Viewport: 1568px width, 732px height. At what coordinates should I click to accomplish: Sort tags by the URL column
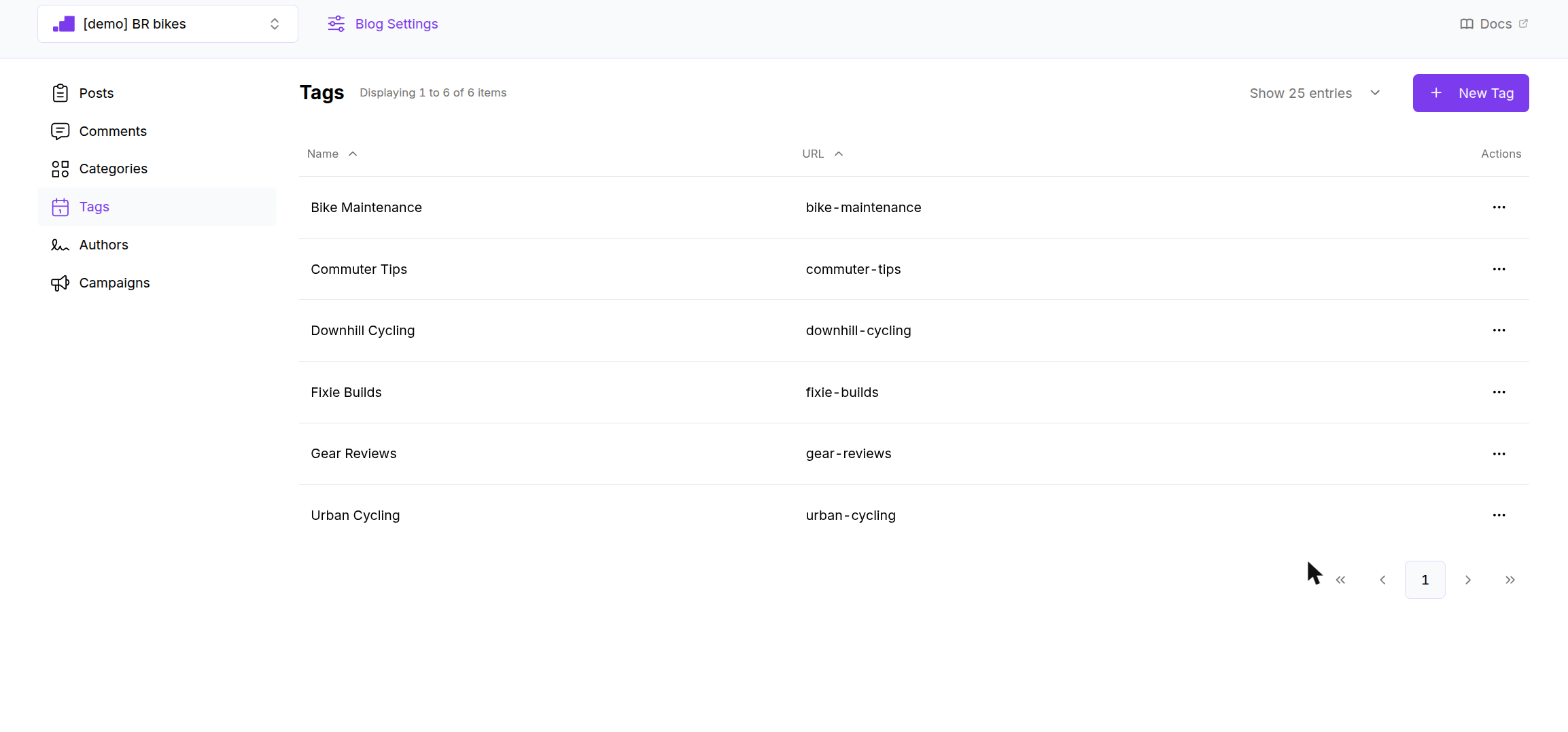pos(823,154)
